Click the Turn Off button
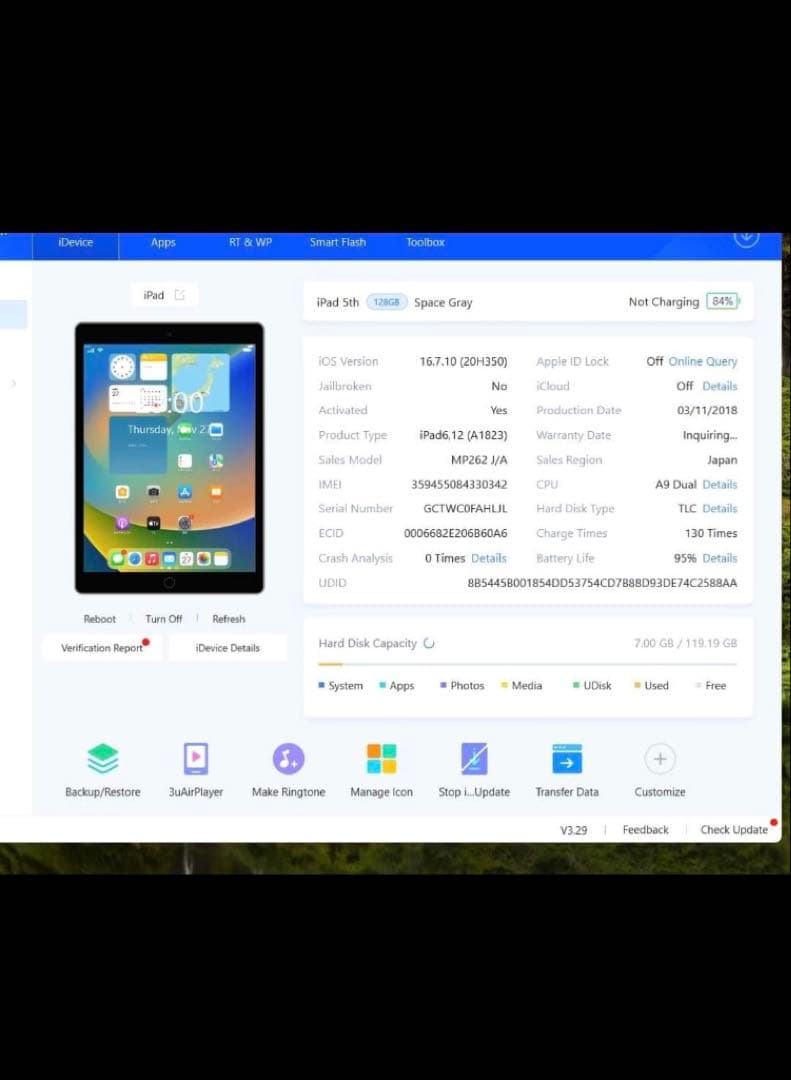This screenshot has height=1080, width=791. [164, 619]
